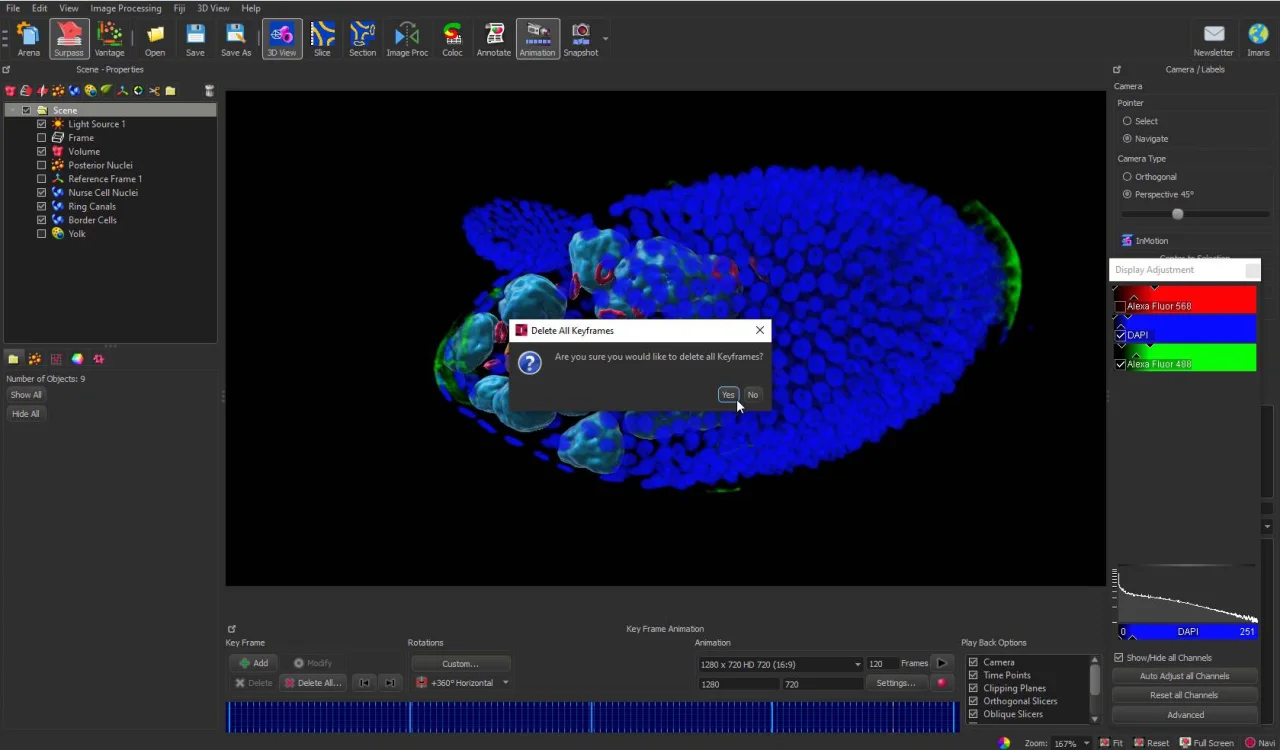Add new Spots object icon

click(x=58, y=91)
